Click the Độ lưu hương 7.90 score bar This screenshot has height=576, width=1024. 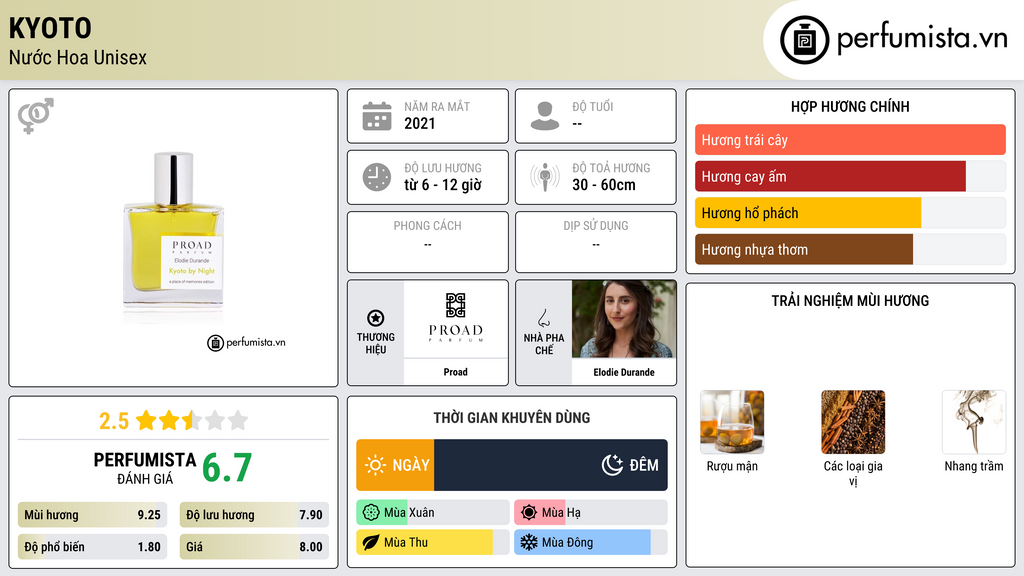[x=254, y=515]
